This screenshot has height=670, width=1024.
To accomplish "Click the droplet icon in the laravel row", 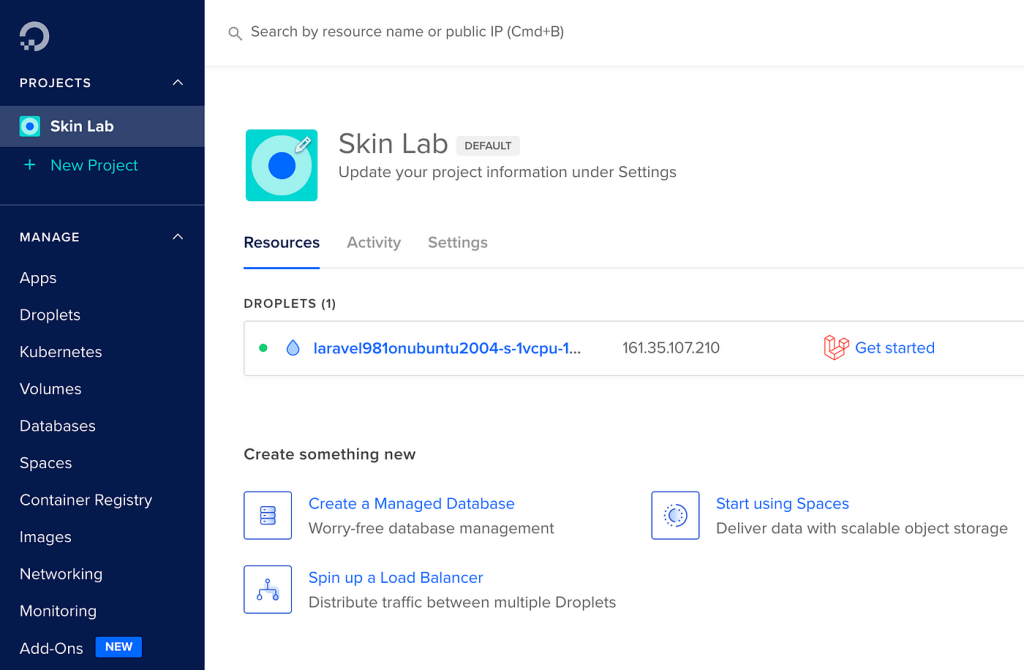I will (293, 348).
